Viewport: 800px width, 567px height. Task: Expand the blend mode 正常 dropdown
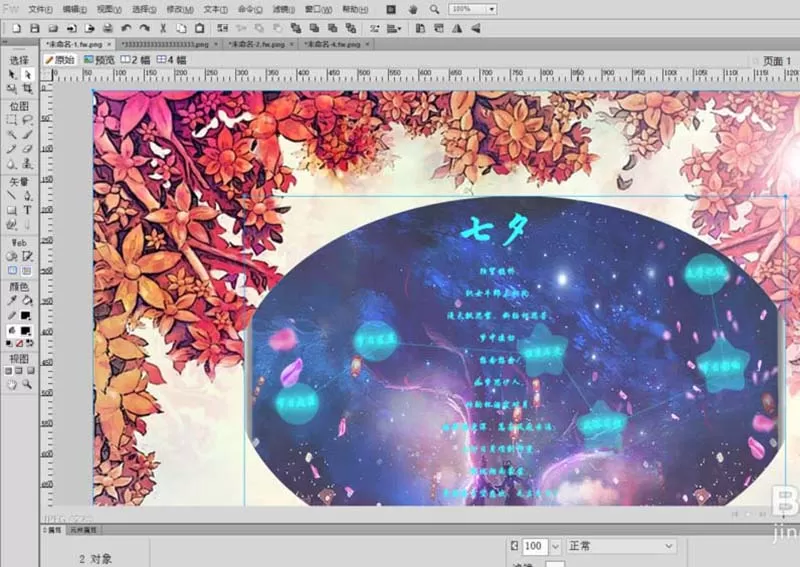(621, 546)
